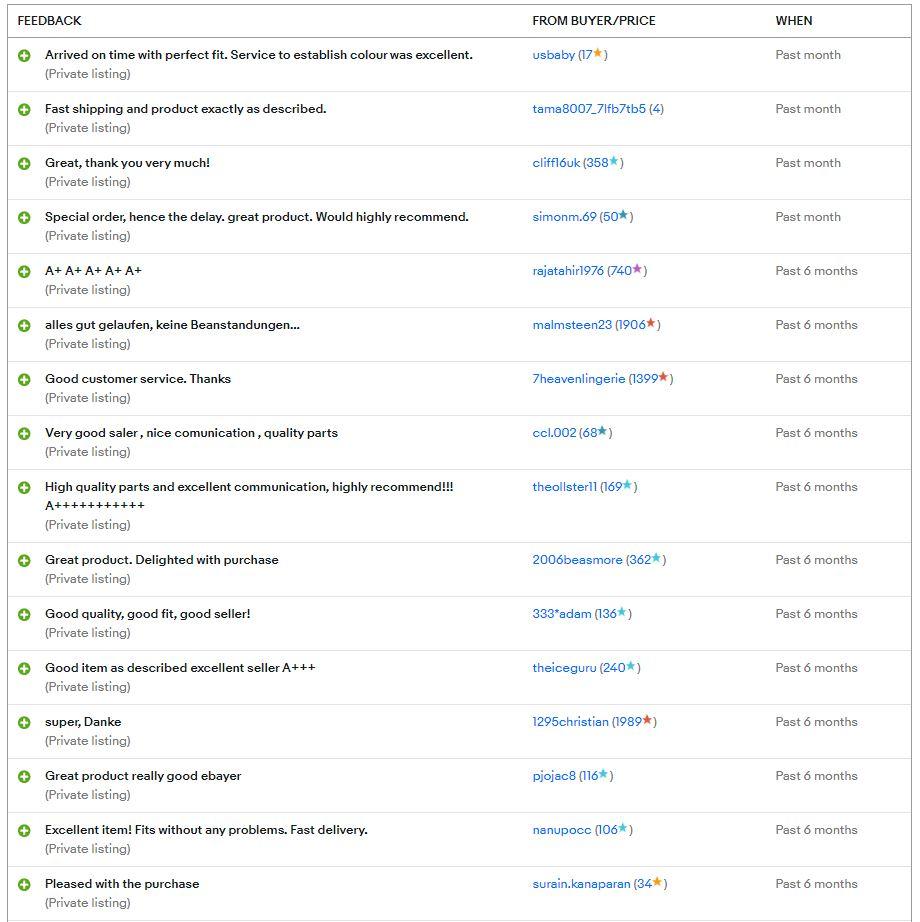Open buyer profile tama8007_7lfb7tb5
Screen dimensions: 920x922
click(589, 109)
